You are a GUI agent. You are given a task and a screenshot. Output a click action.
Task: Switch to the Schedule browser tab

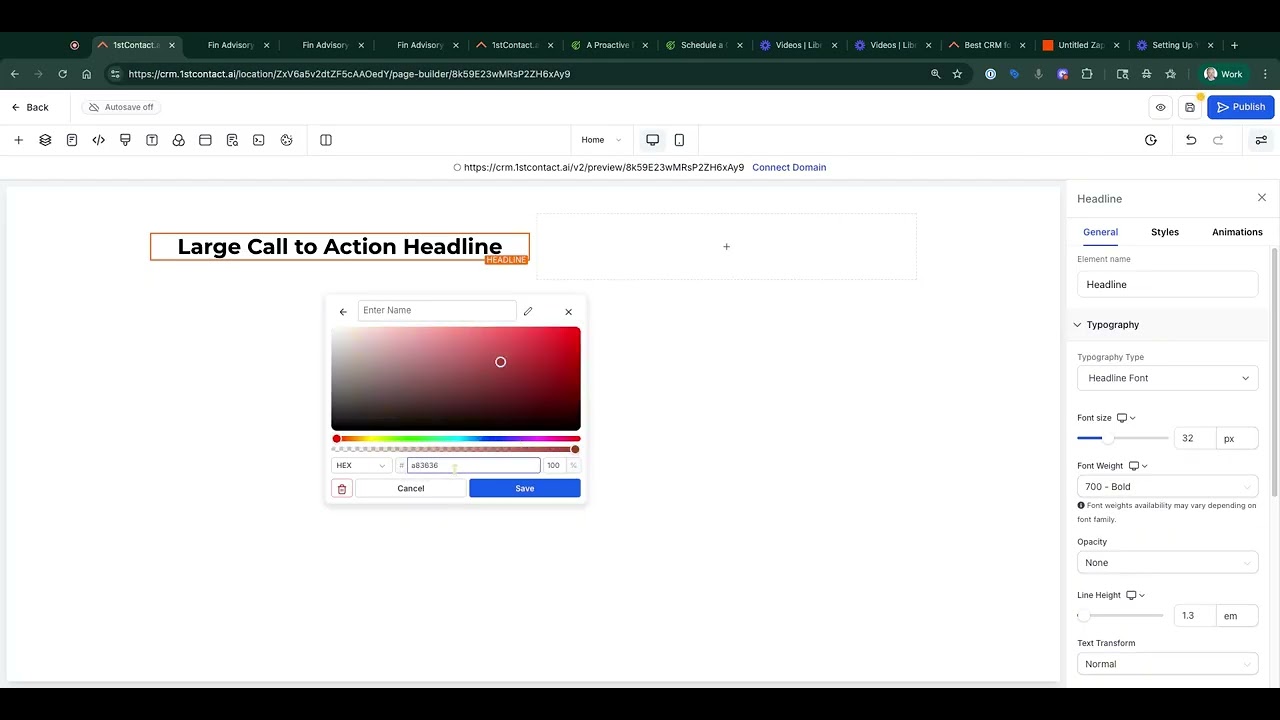(702, 45)
